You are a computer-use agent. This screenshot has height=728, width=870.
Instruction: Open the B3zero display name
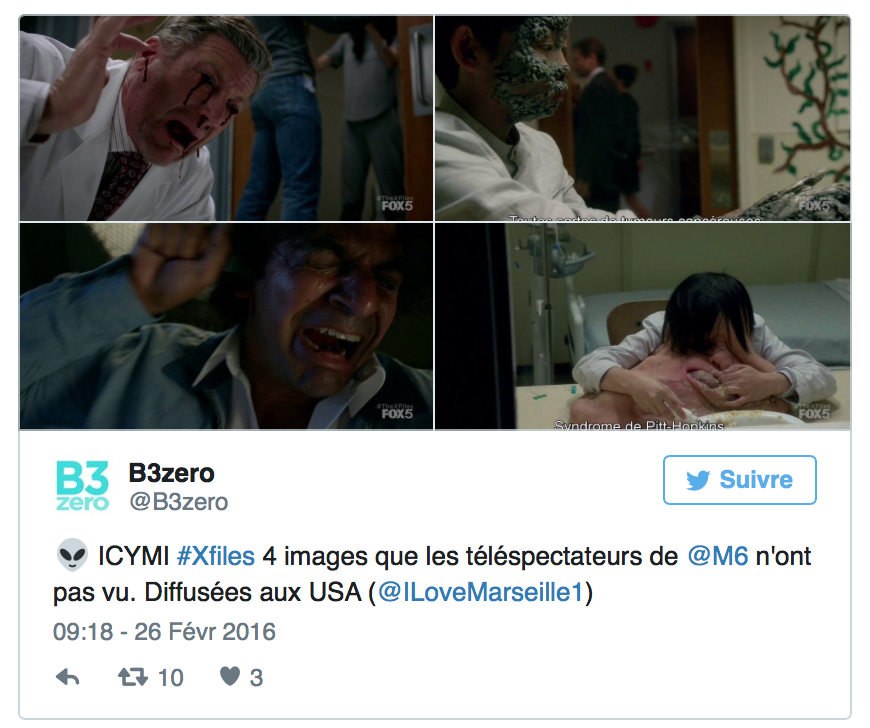171,473
